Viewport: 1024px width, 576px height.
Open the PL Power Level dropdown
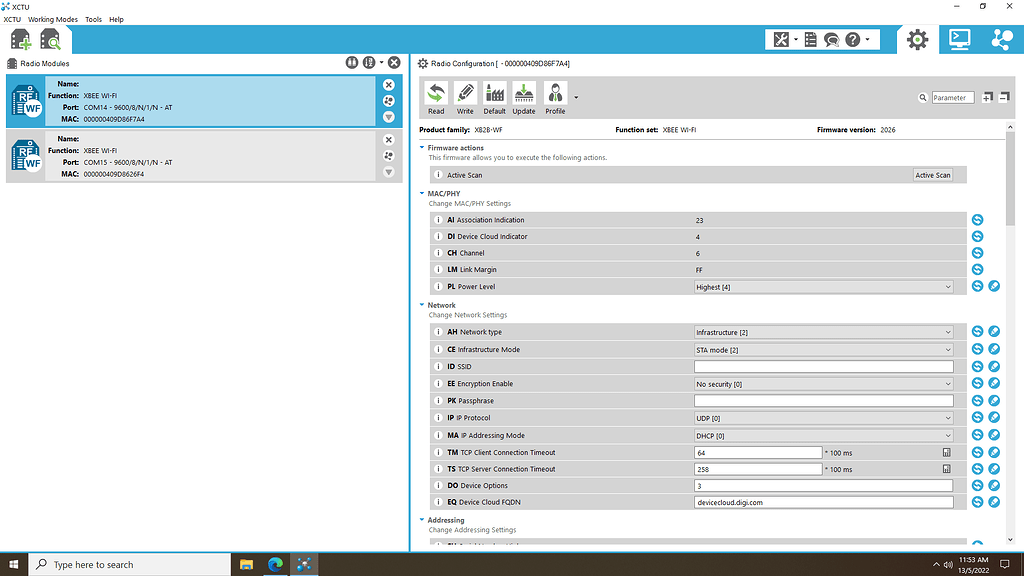coord(824,287)
